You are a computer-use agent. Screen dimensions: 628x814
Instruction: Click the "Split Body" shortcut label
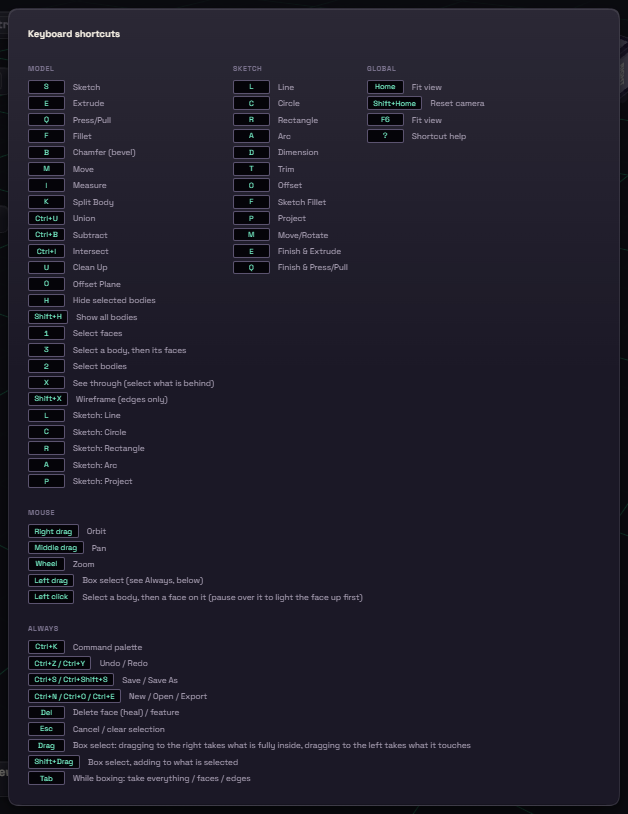coord(93,202)
